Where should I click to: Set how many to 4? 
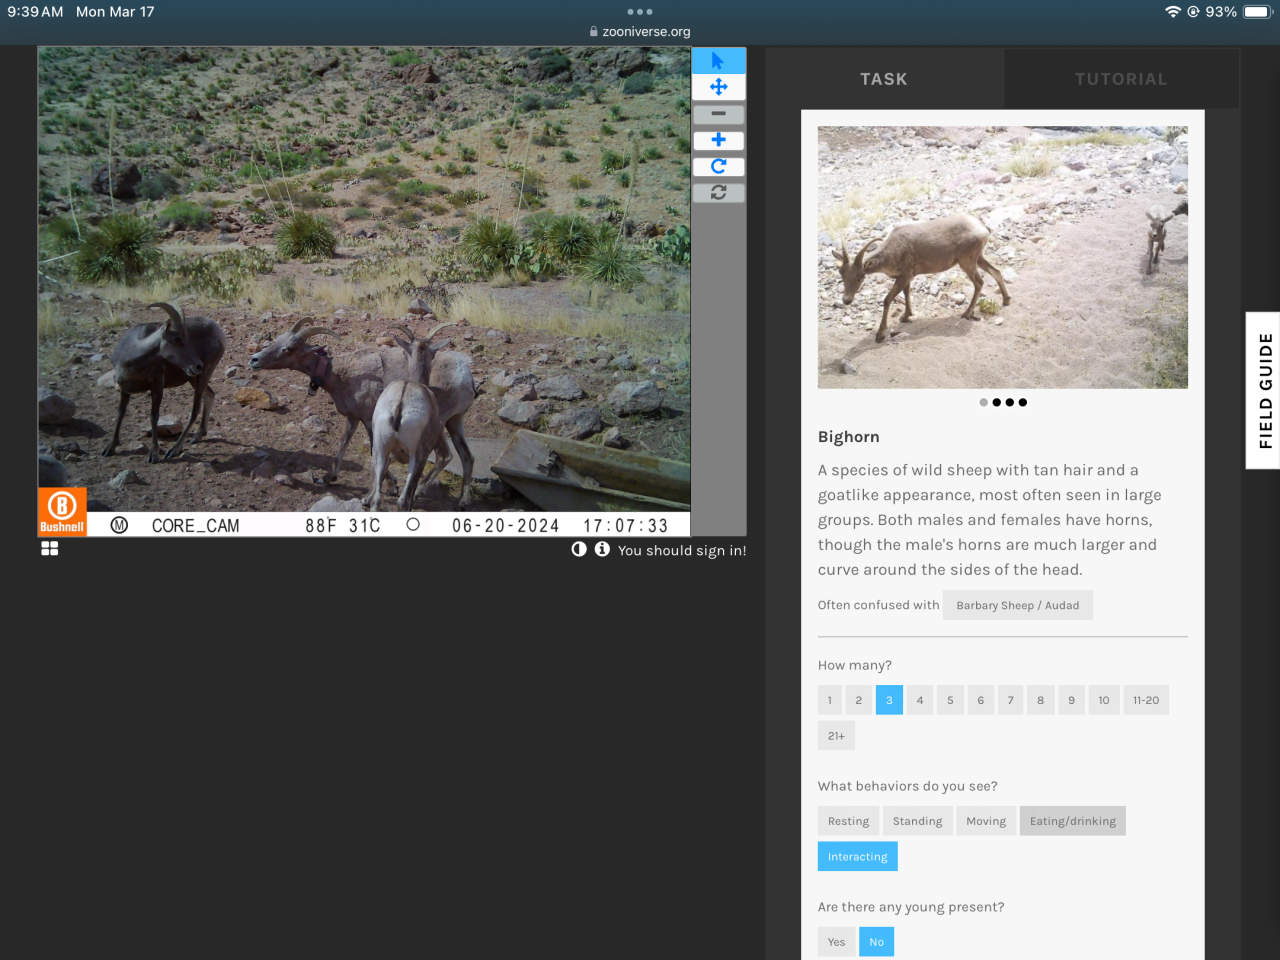click(920, 700)
